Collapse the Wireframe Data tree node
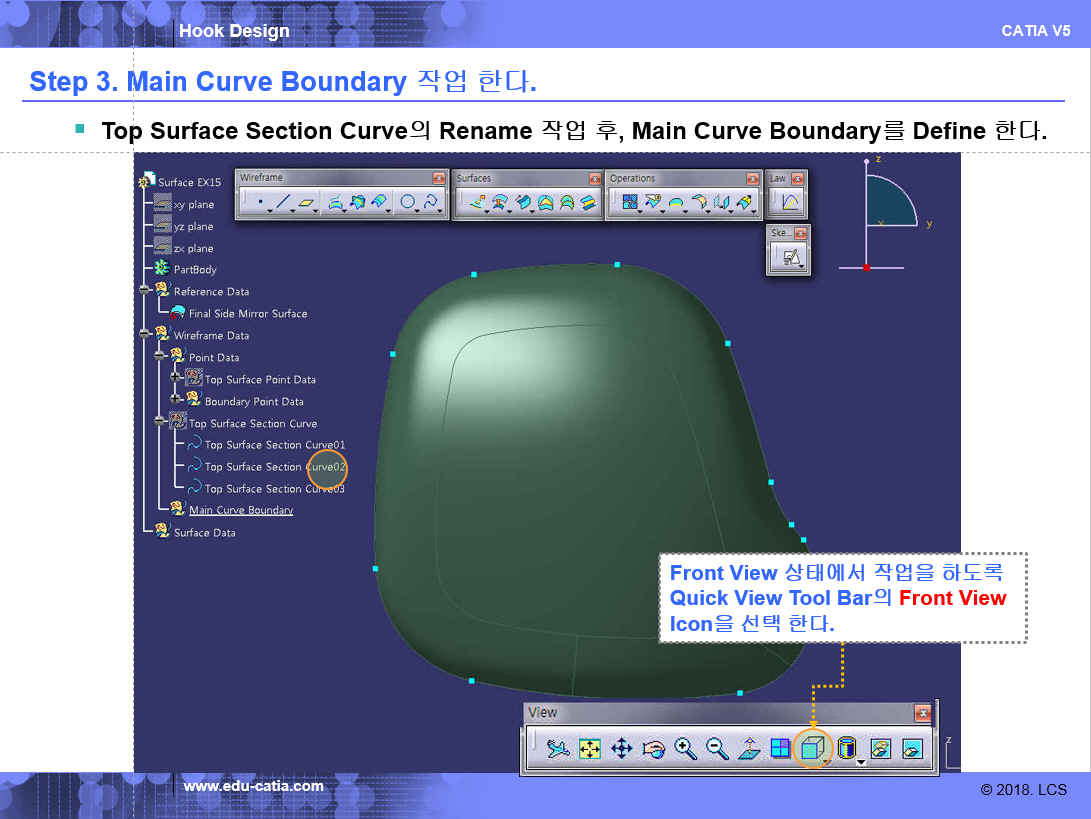The height and width of the screenshot is (819, 1091). (x=146, y=335)
